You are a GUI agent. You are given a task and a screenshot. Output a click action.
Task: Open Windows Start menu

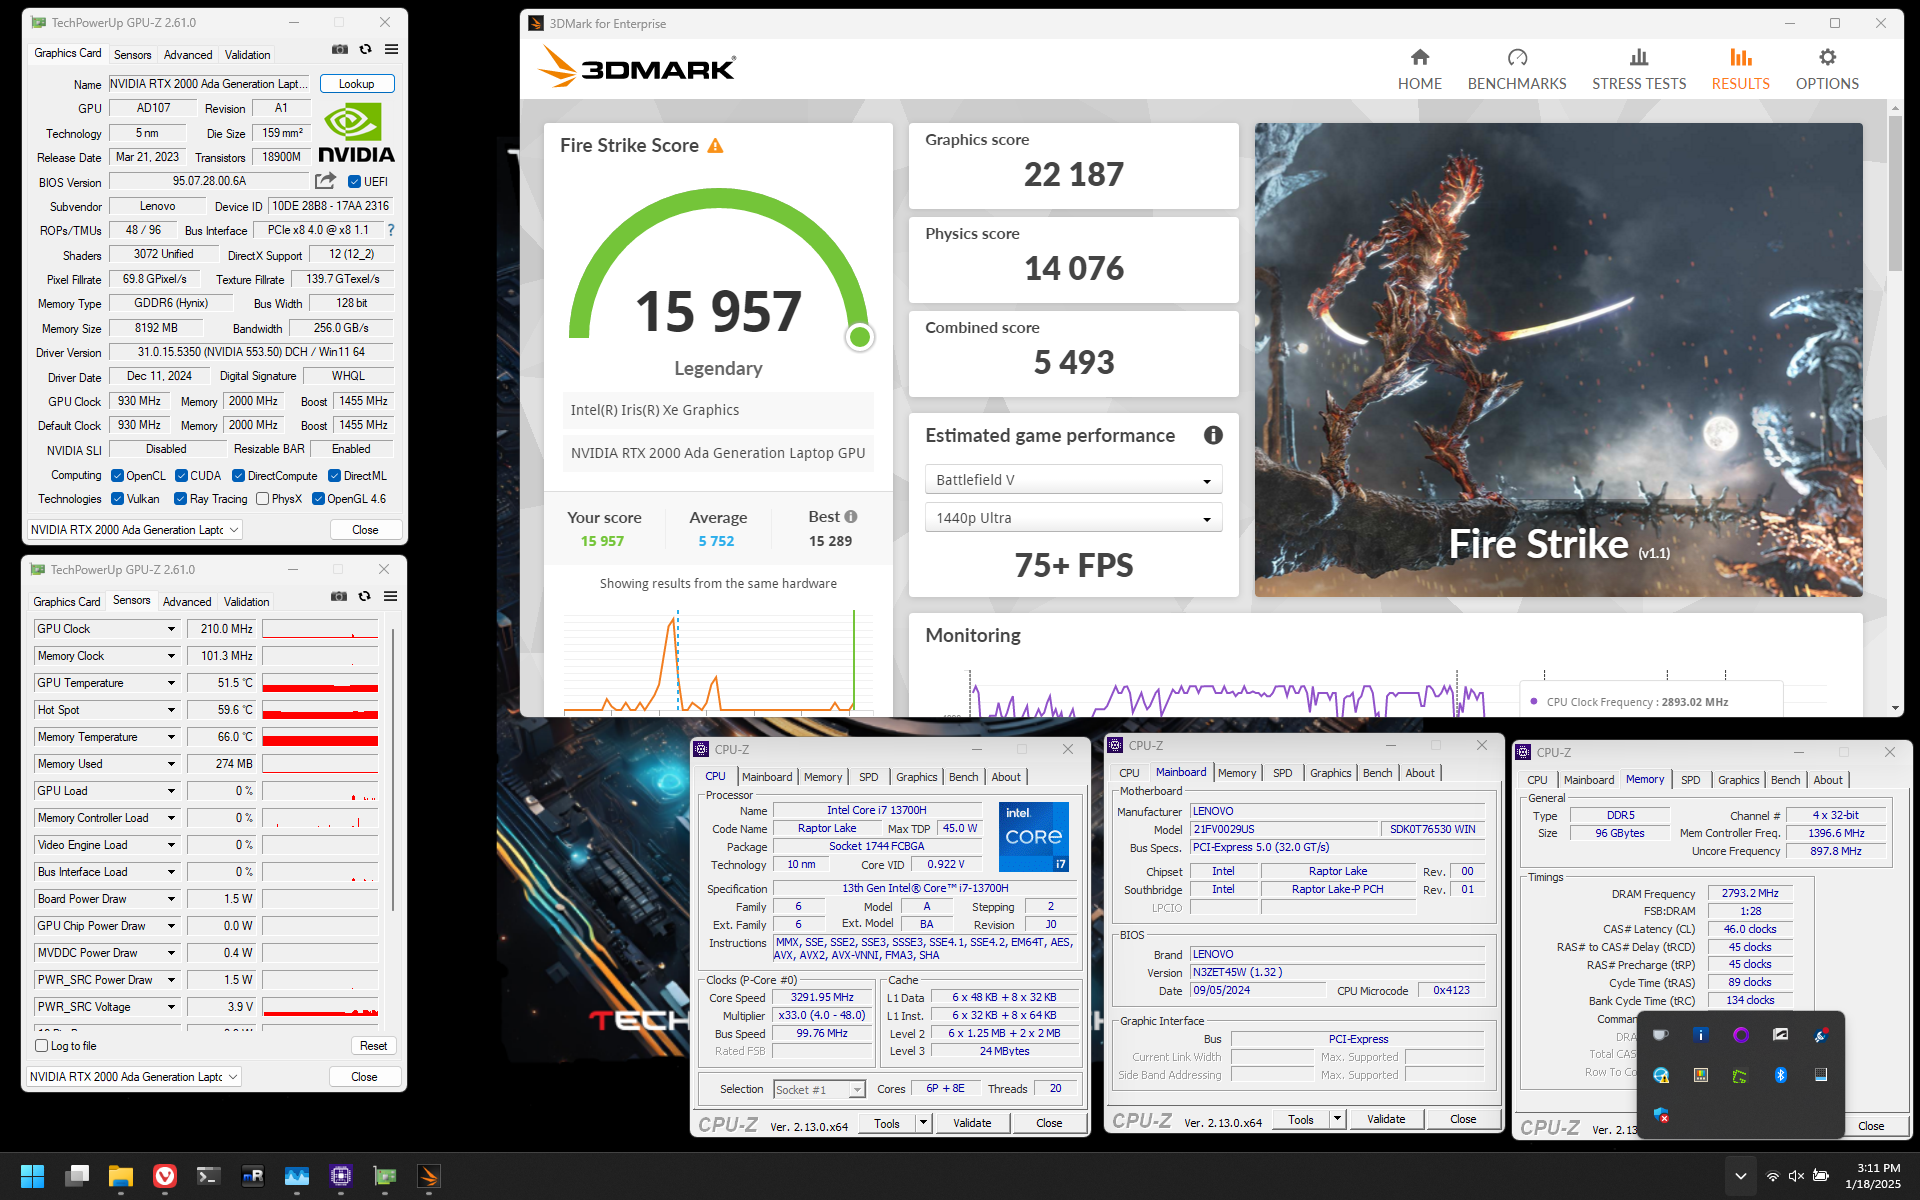(x=32, y=1176)
